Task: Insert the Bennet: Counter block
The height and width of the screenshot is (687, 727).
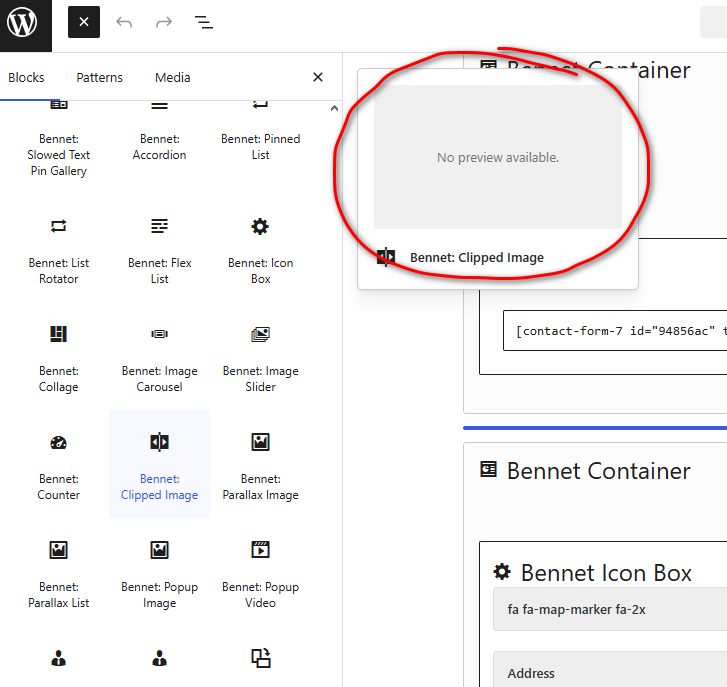Action: point(59,464)
